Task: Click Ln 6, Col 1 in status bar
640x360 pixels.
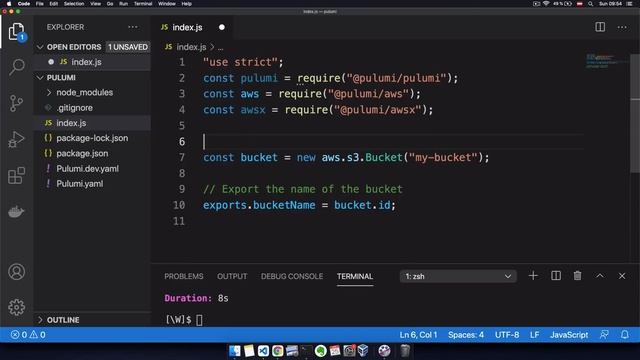Action: 418,335
